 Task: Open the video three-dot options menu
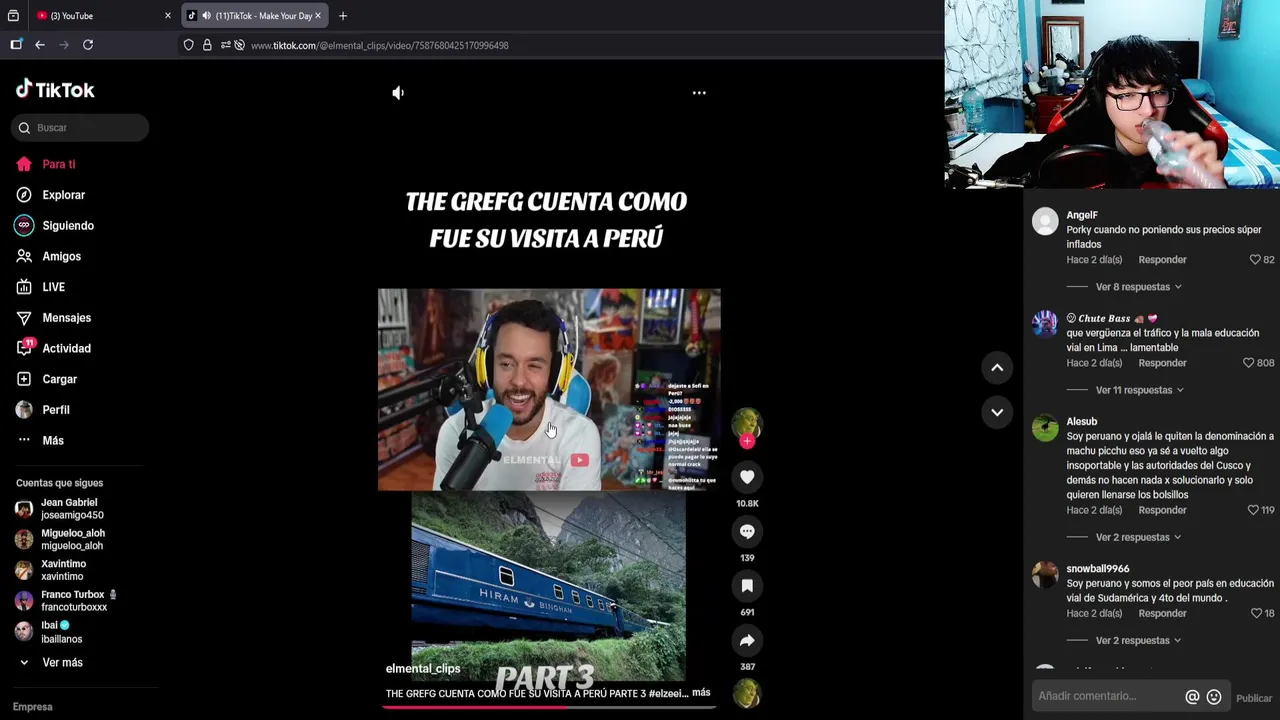point(699,93)
